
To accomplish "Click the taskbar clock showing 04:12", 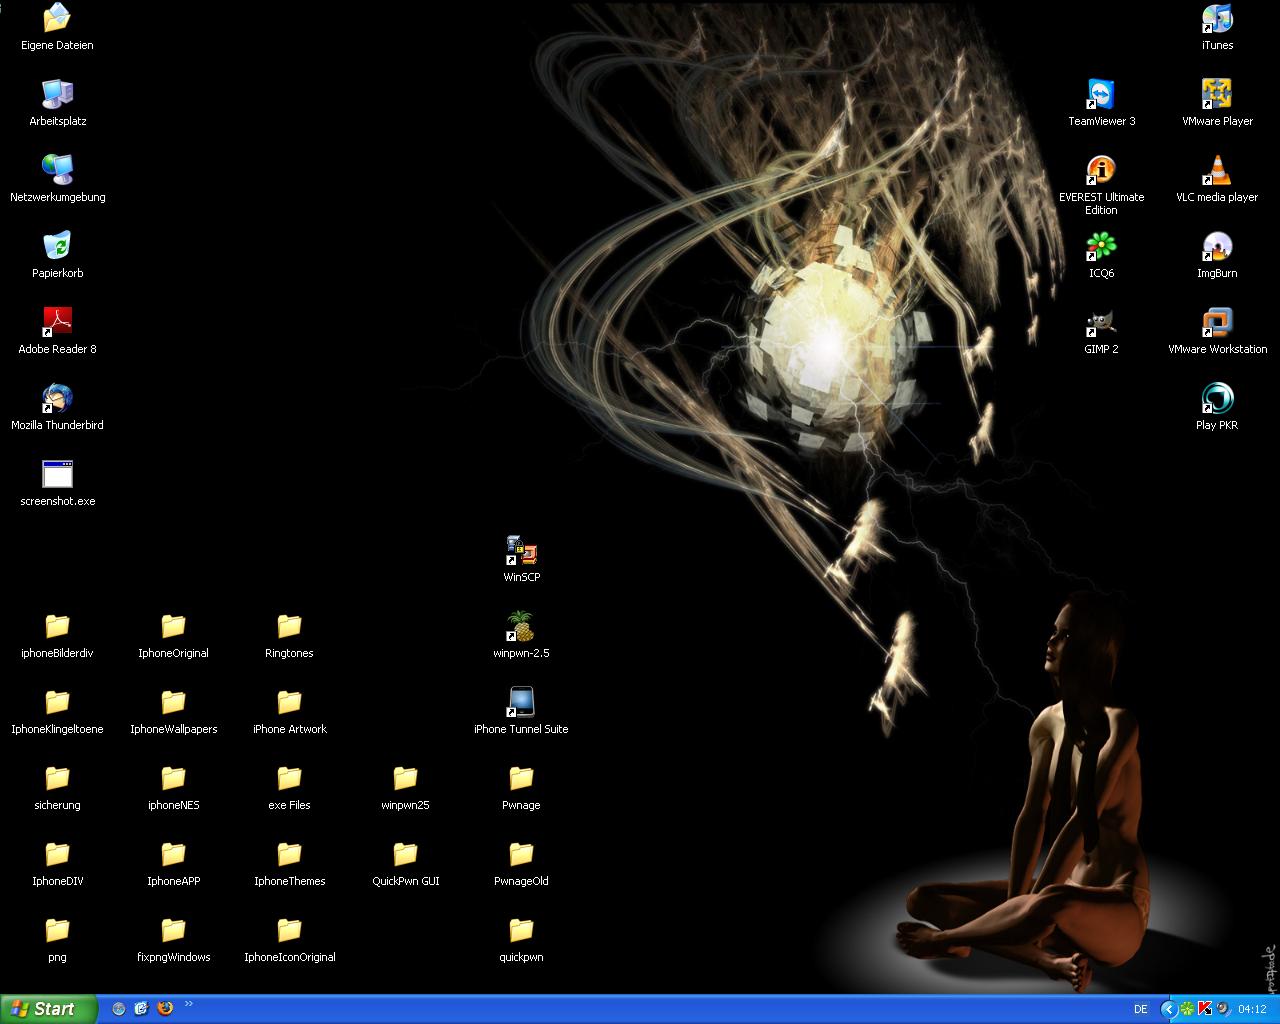I will pos(1252,1009).
